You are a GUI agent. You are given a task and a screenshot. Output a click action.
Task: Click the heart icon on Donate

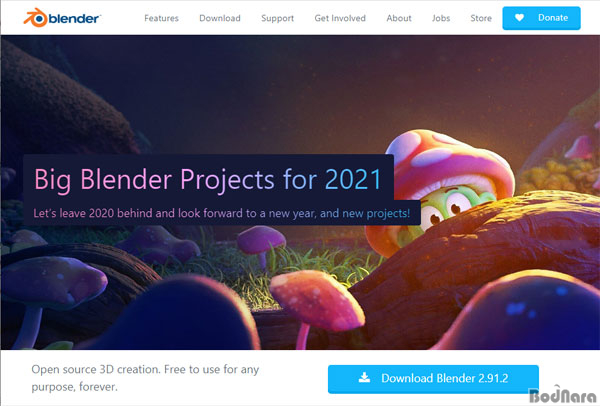click(519, 18)
